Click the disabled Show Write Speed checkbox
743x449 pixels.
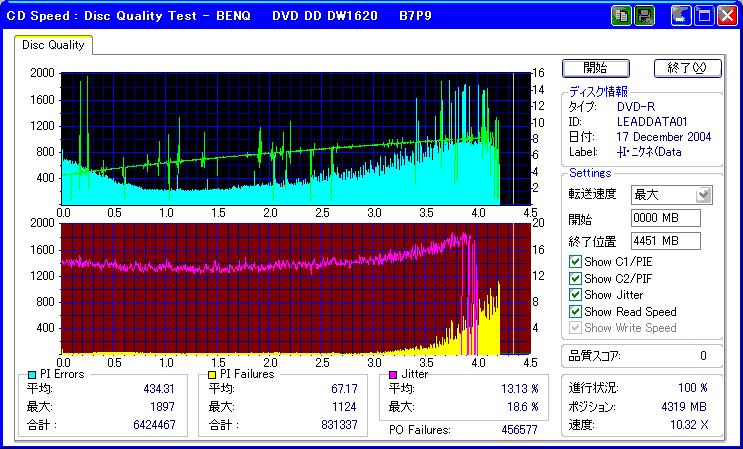[x=575, y=328]
